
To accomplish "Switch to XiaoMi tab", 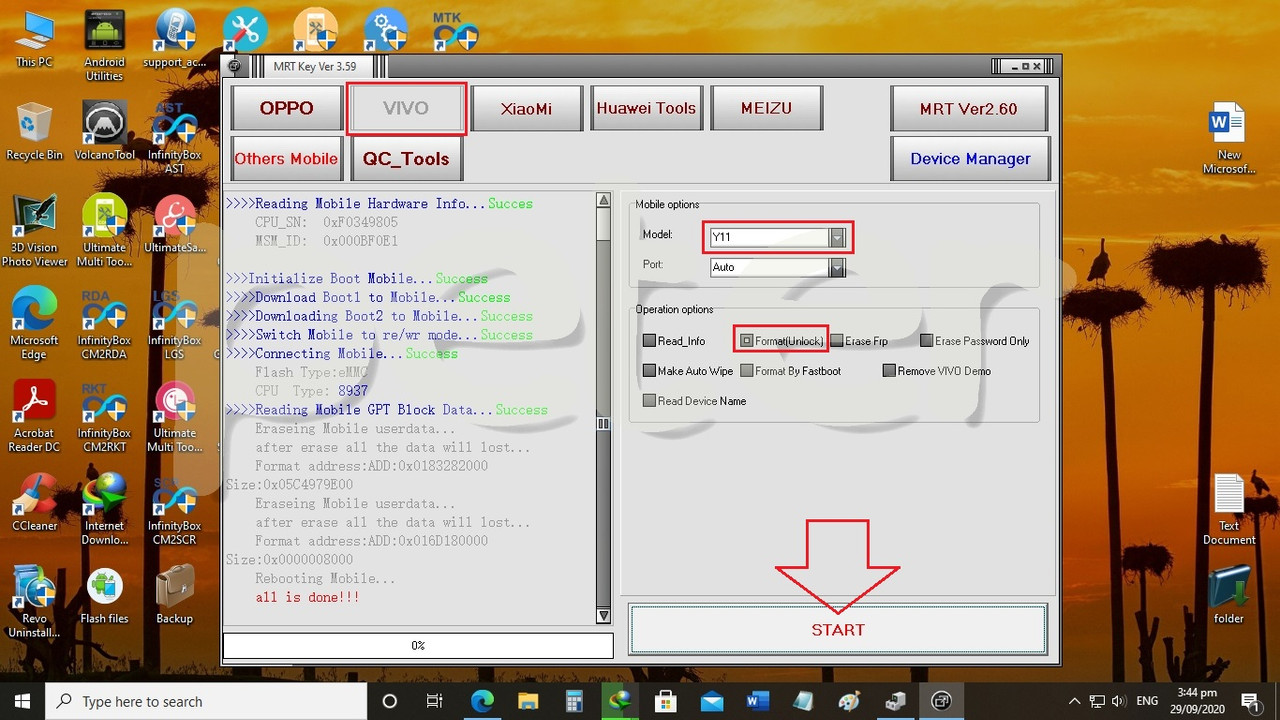I will click(526, 108).
